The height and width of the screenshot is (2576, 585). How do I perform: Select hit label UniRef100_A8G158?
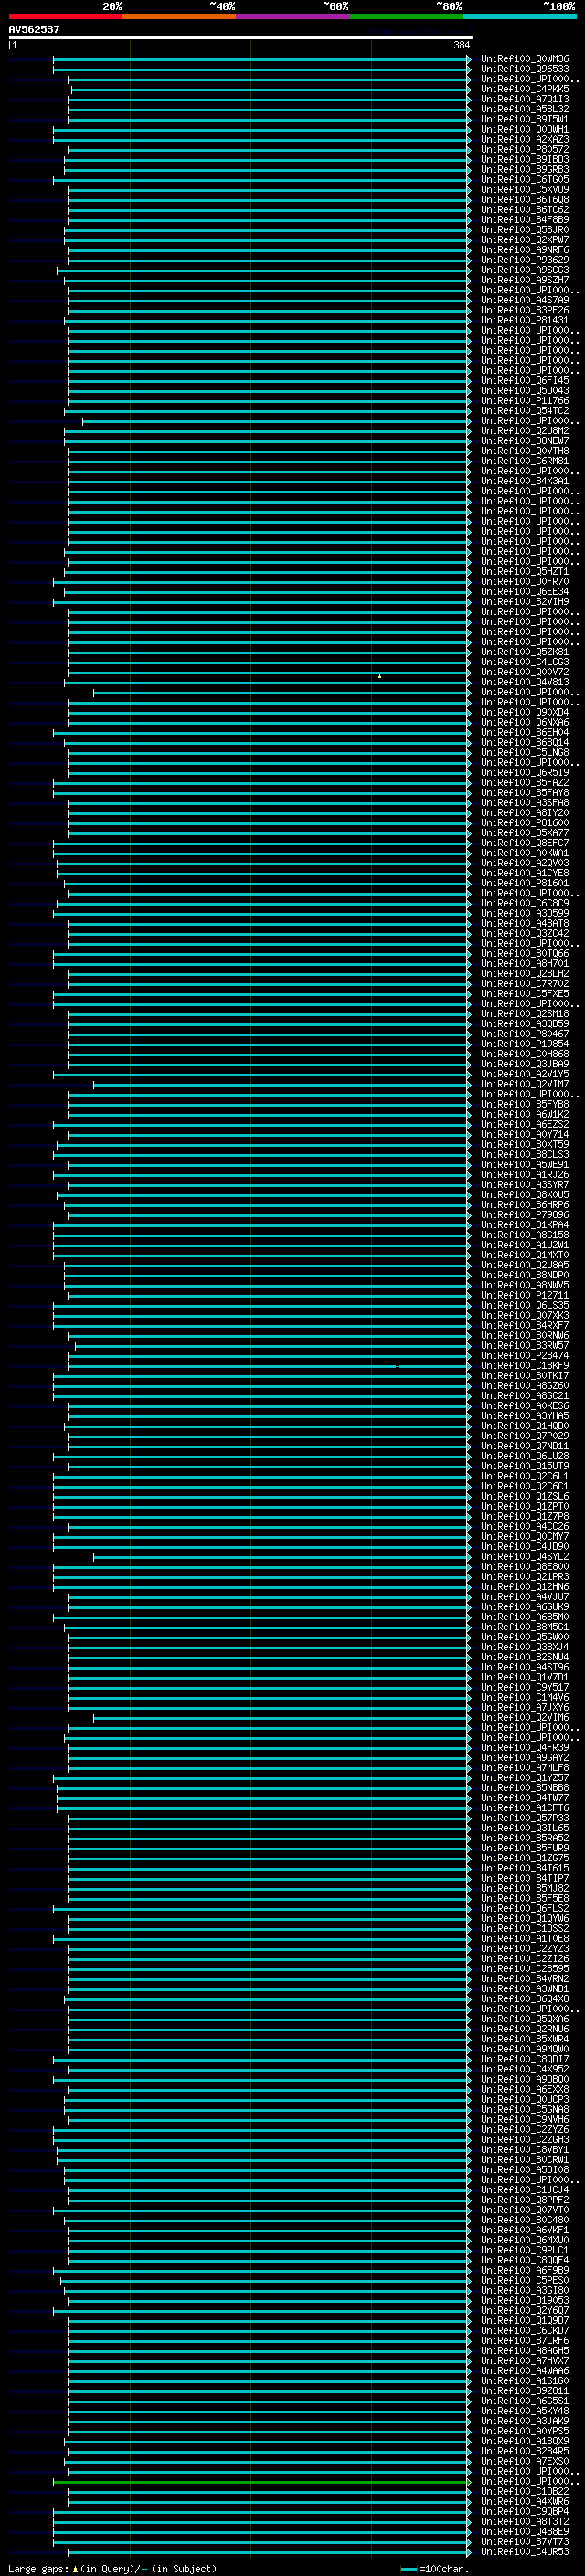tap(525, 1235)
